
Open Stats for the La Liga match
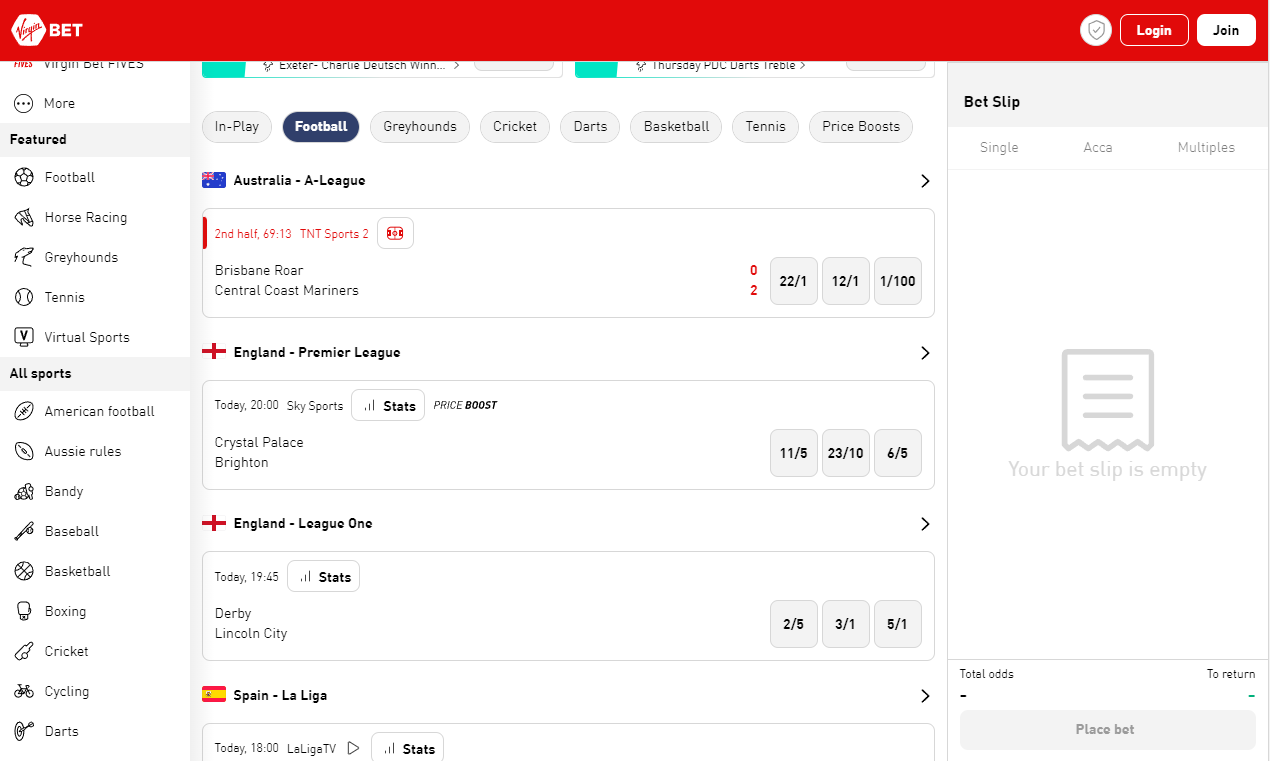[408, 748]
